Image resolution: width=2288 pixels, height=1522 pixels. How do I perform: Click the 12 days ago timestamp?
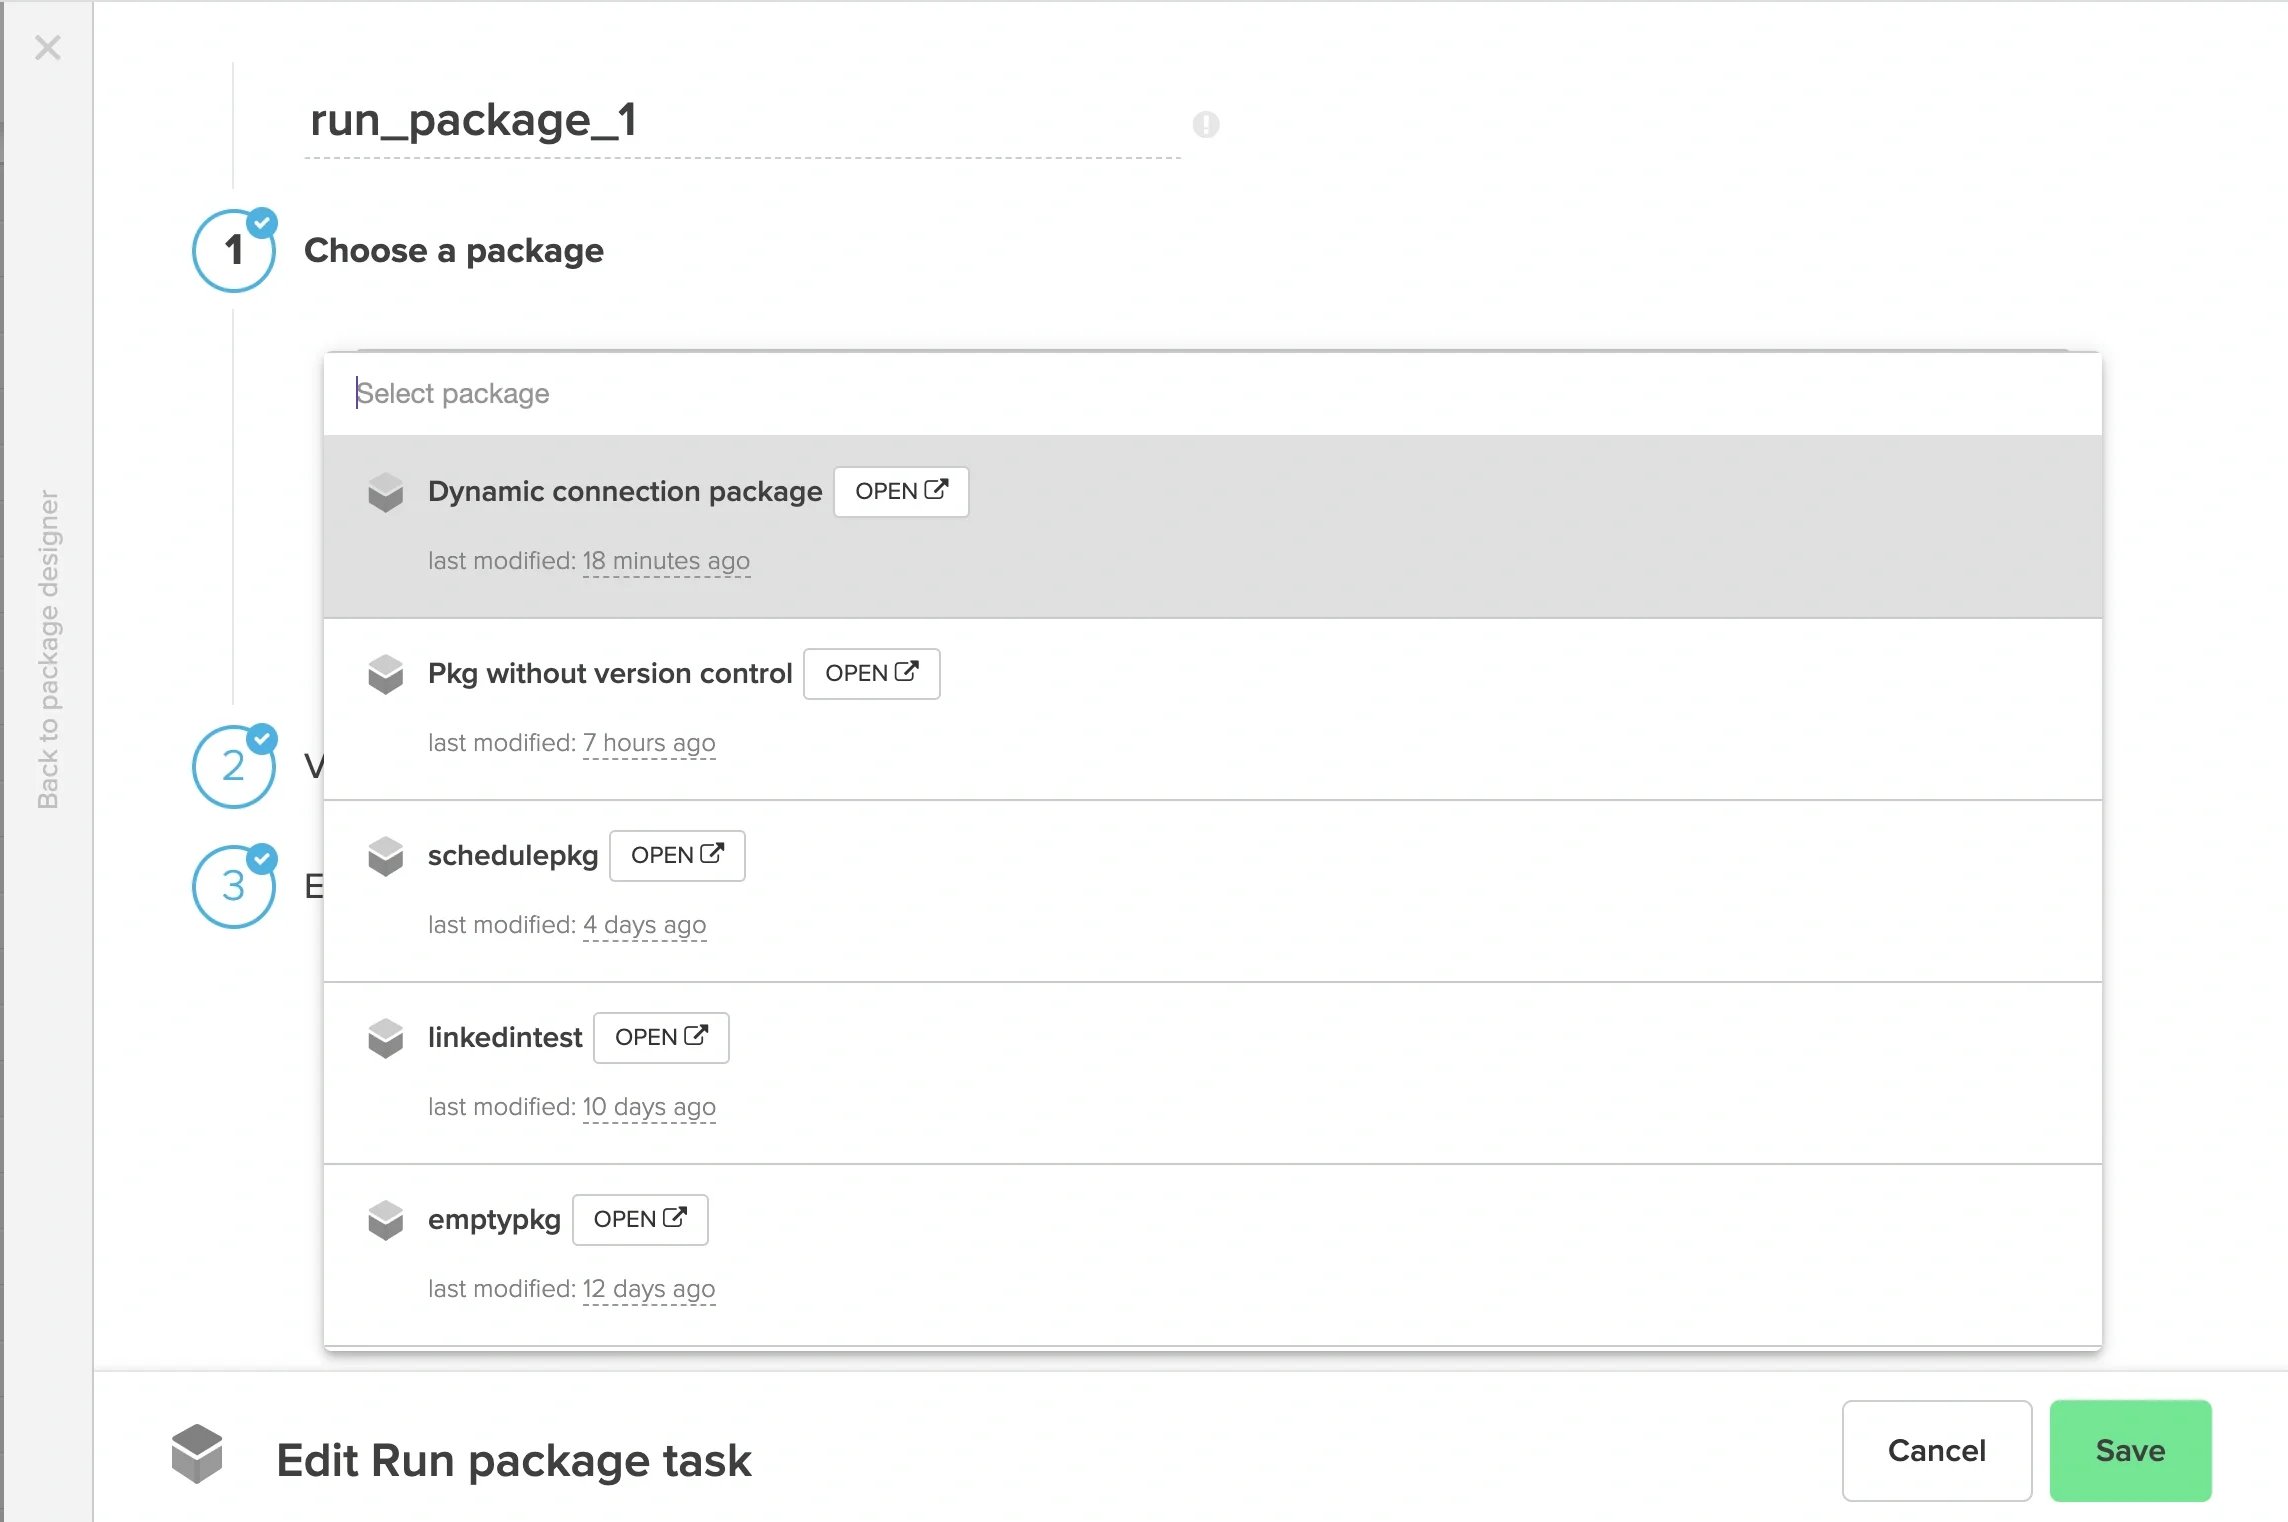tap(649, 1289)
